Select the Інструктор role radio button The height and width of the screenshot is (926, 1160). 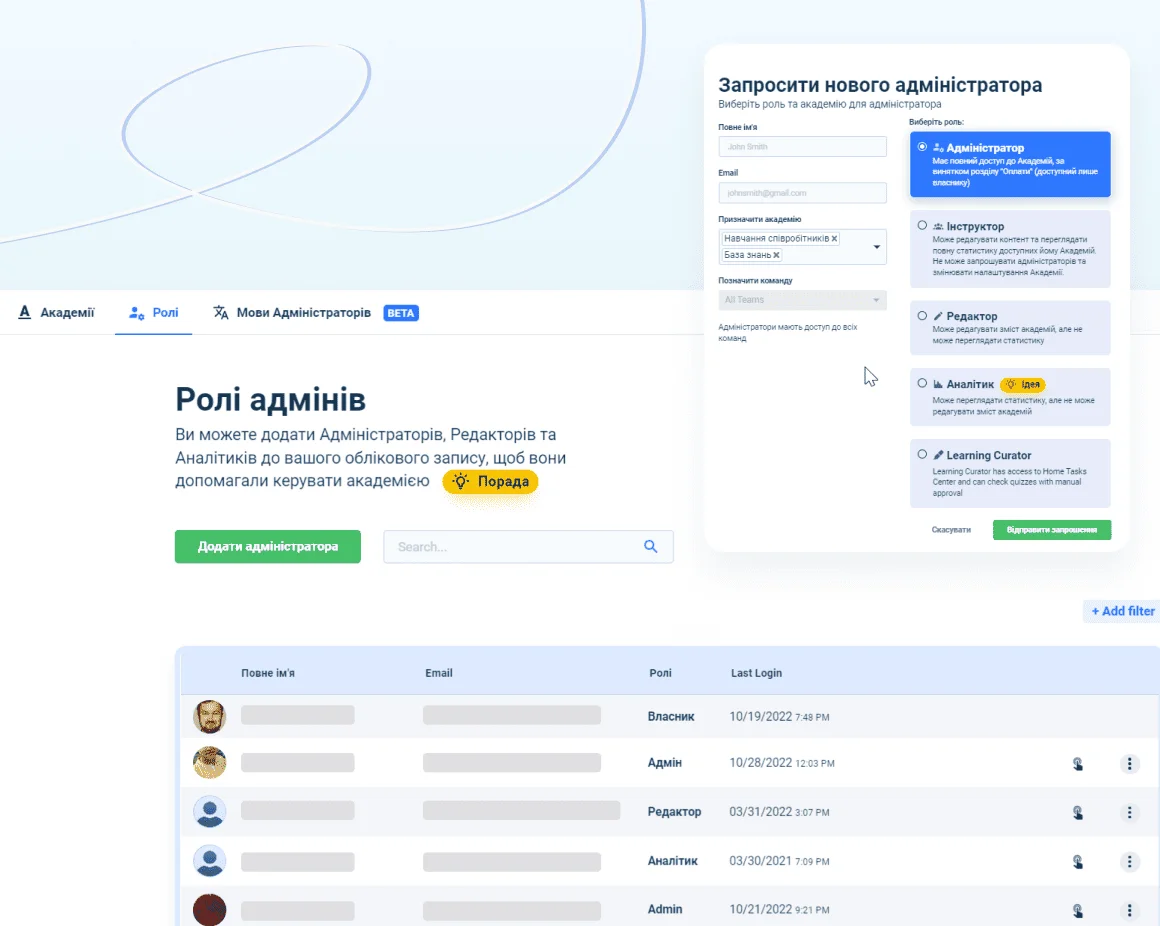[x=922, y=226]
